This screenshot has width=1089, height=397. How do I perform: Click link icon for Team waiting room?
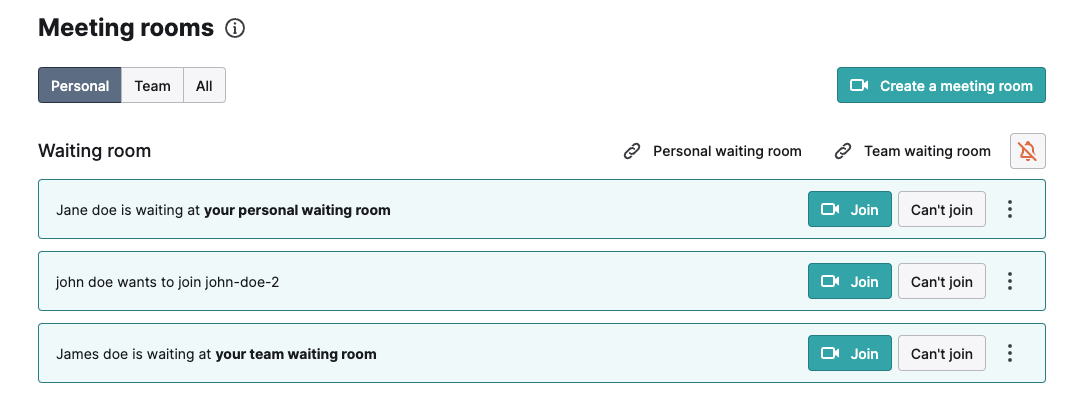click(842, 151)
